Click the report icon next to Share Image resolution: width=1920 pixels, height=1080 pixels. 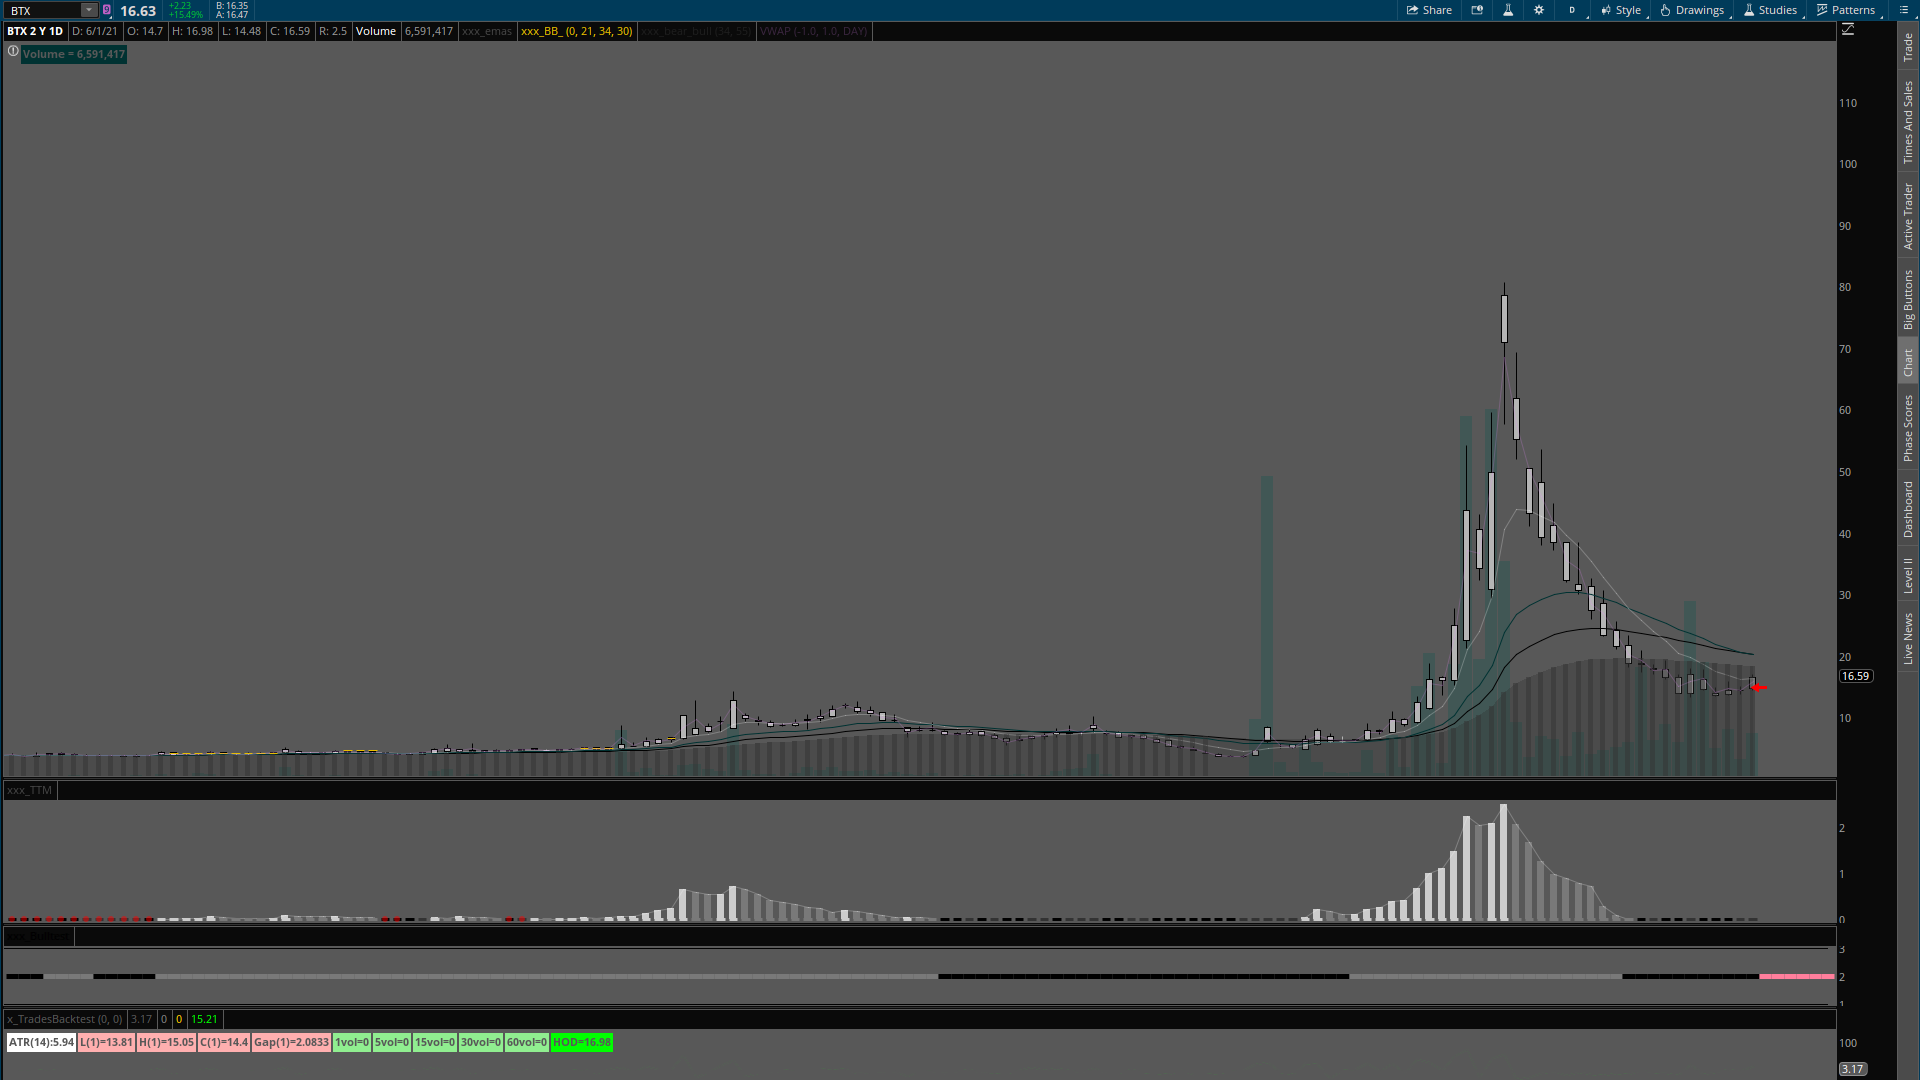coord(1477,10)
